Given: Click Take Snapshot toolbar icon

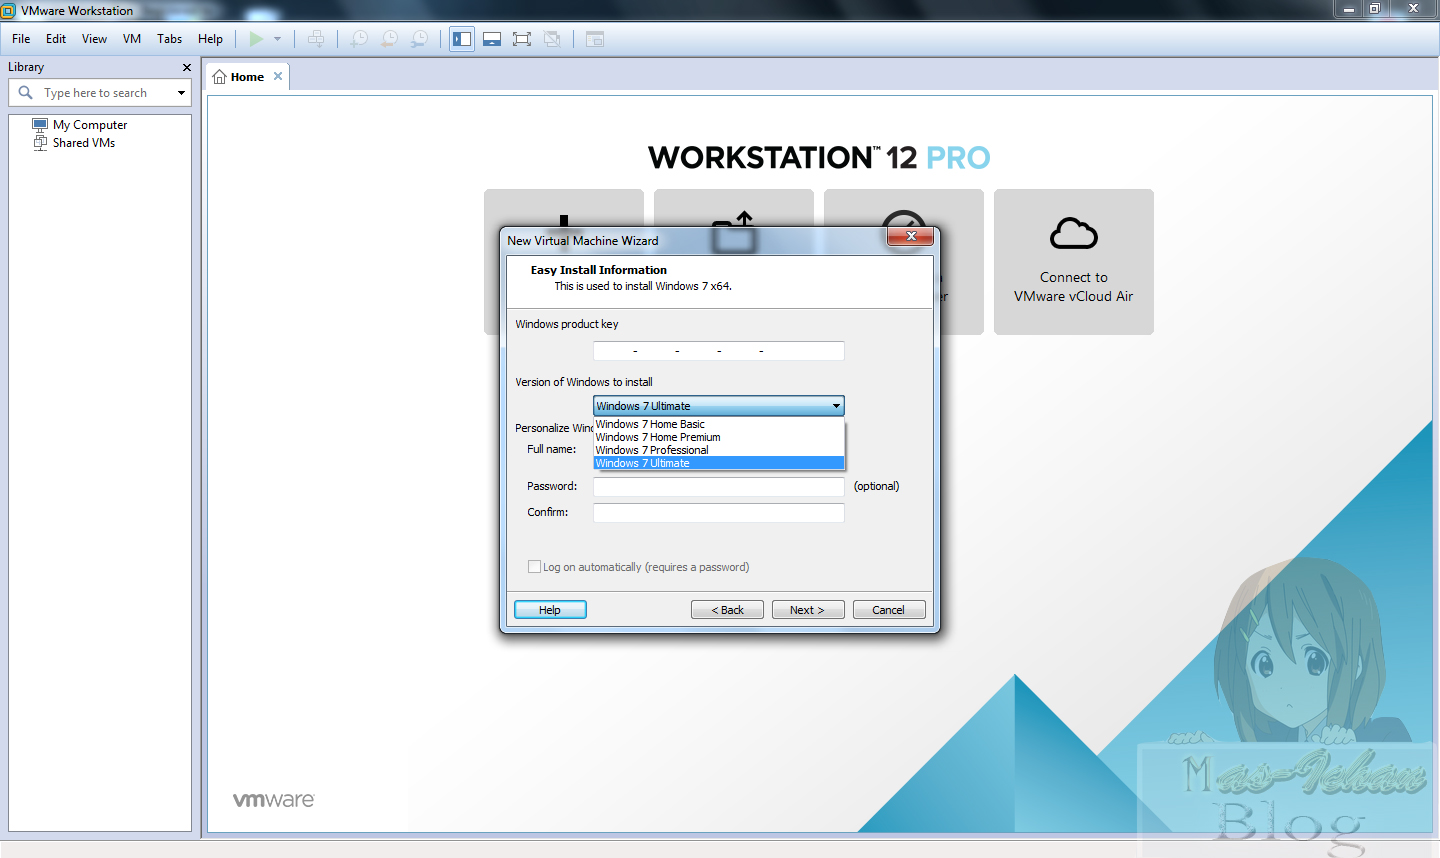Looking at the screenshot, I should (x=359, y=39).
